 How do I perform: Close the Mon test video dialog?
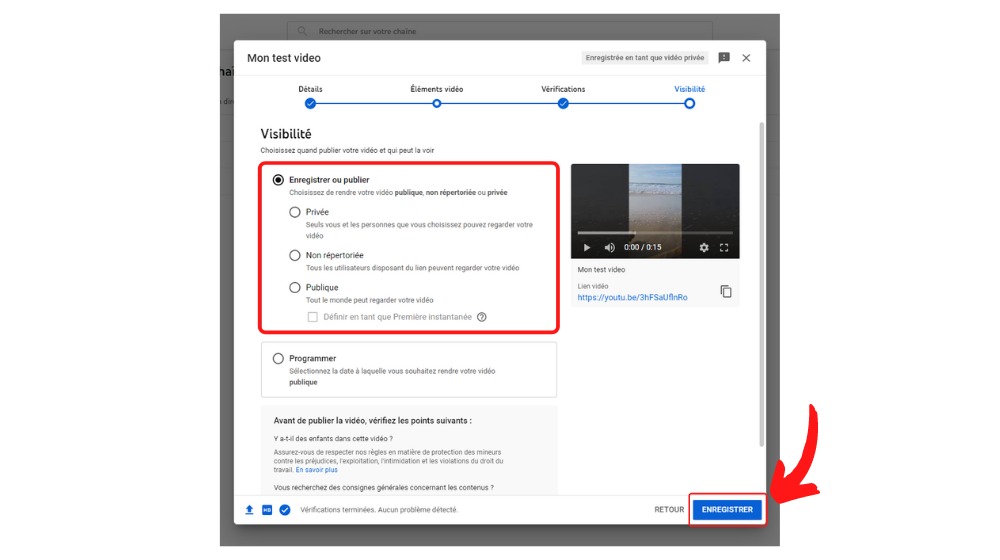pos(746,58)
